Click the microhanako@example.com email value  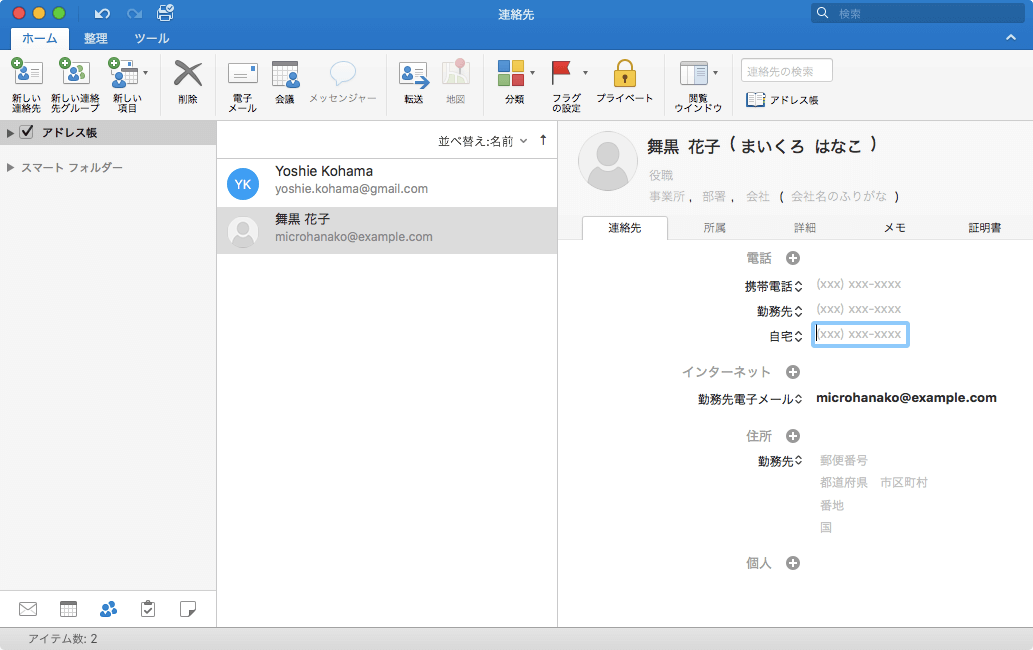click(906, 398)
